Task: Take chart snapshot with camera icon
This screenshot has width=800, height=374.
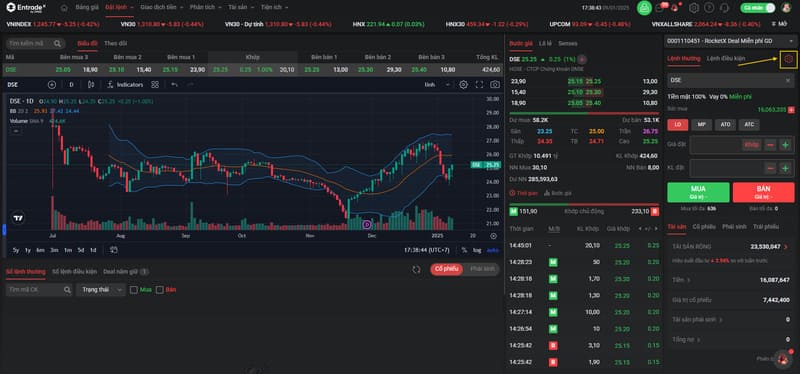Action: coord(495,85)
